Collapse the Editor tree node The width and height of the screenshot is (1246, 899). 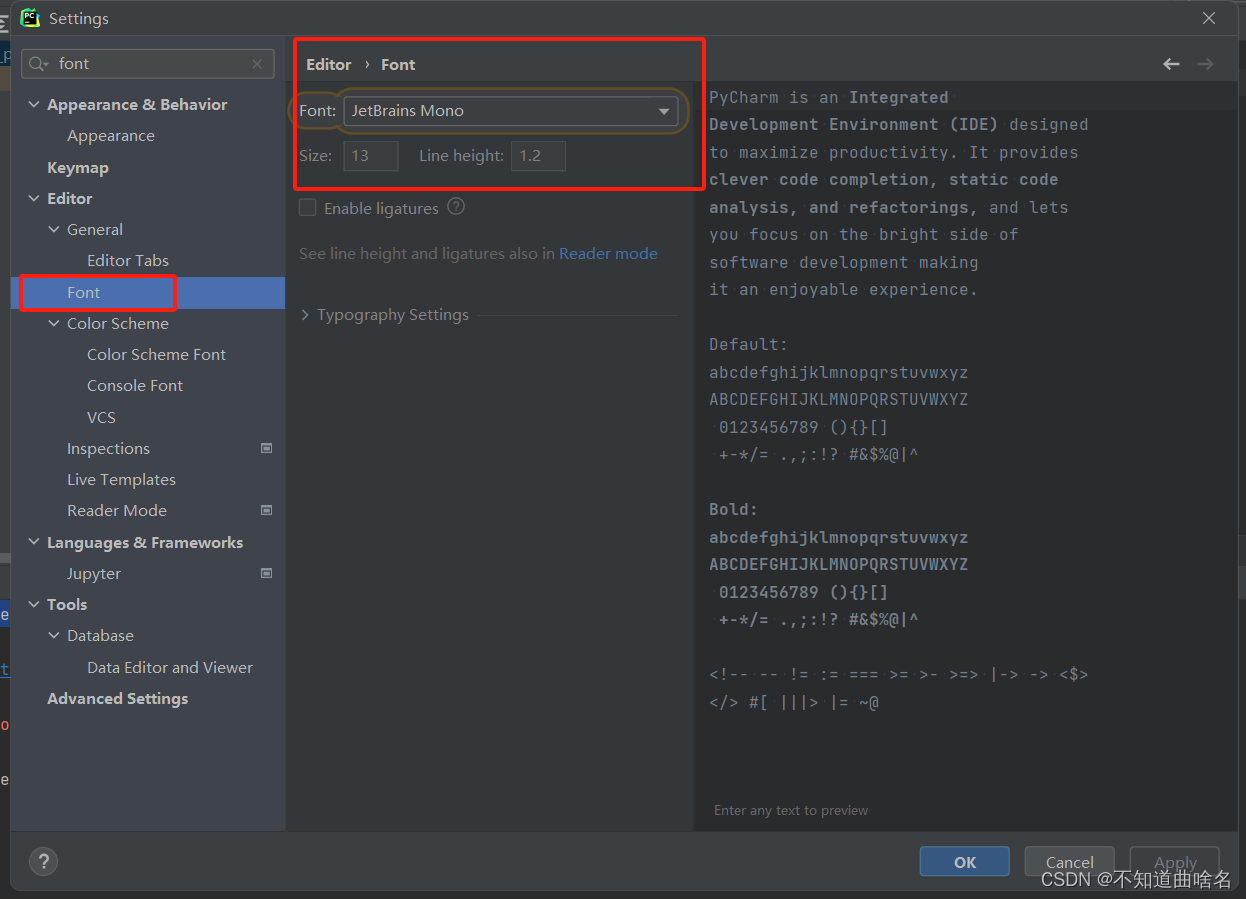tap(34, 199)
